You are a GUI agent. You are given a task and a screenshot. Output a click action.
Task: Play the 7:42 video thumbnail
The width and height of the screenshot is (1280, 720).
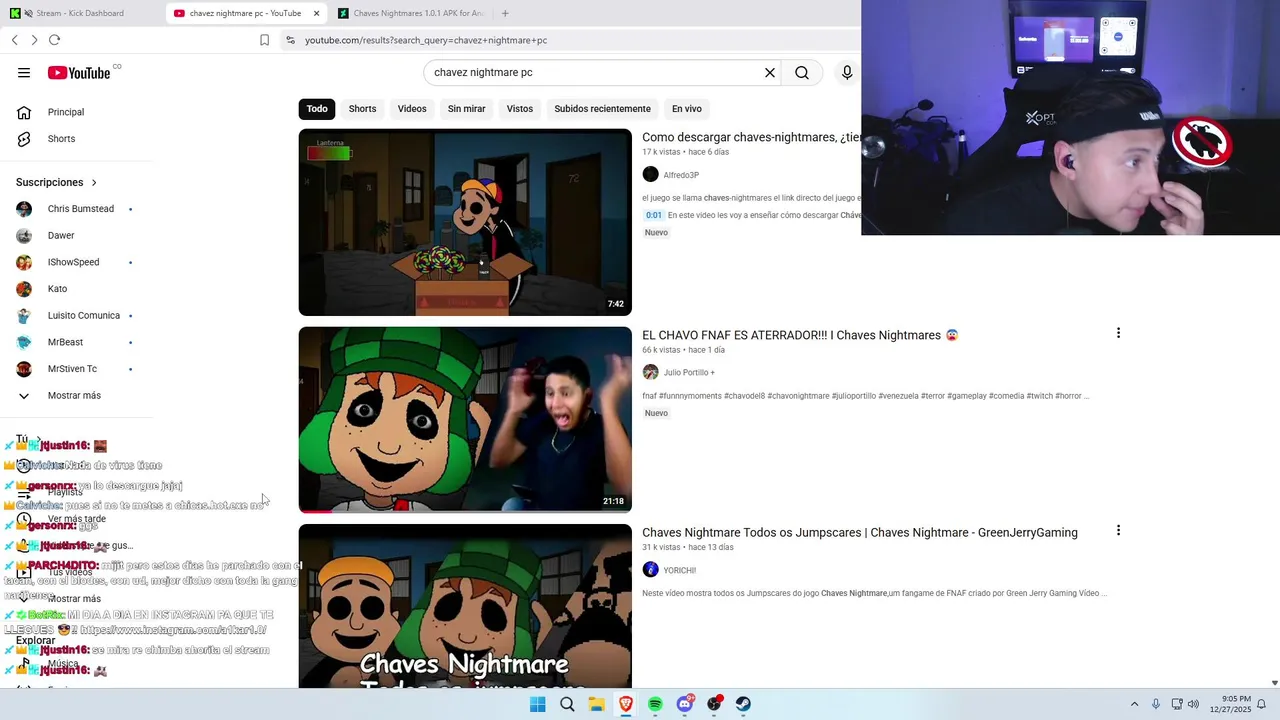465,222
